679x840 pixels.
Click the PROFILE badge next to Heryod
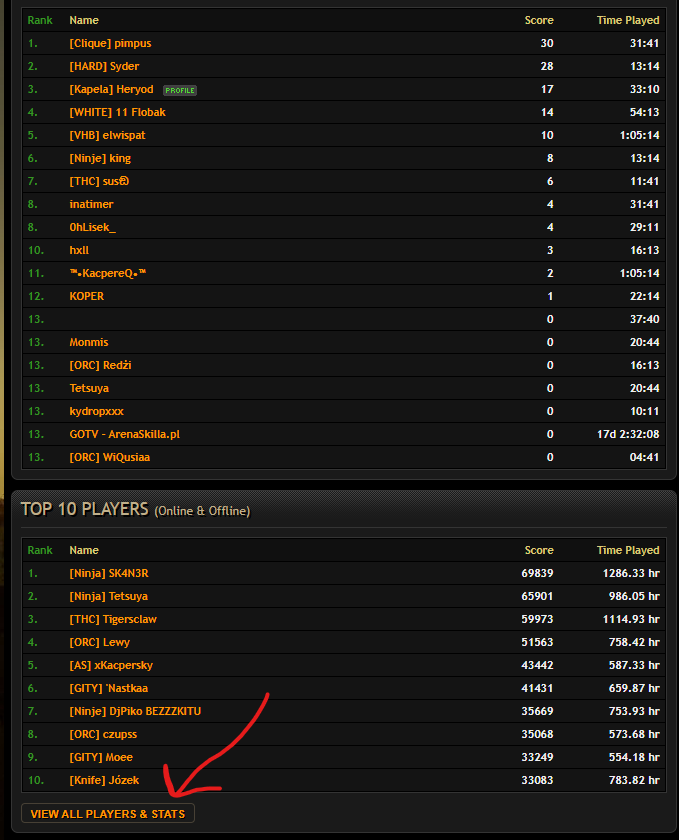point(180,90)
